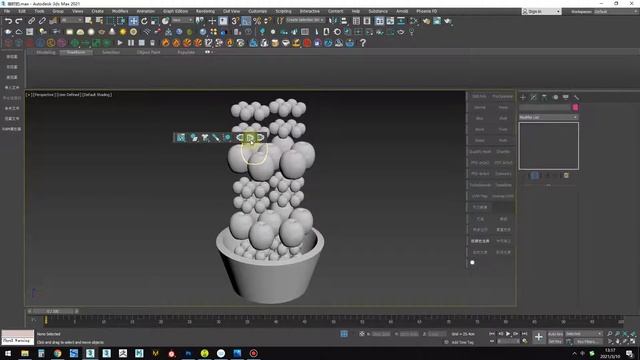
Task: Switch to the Create command panel
Action: point(523,97)
